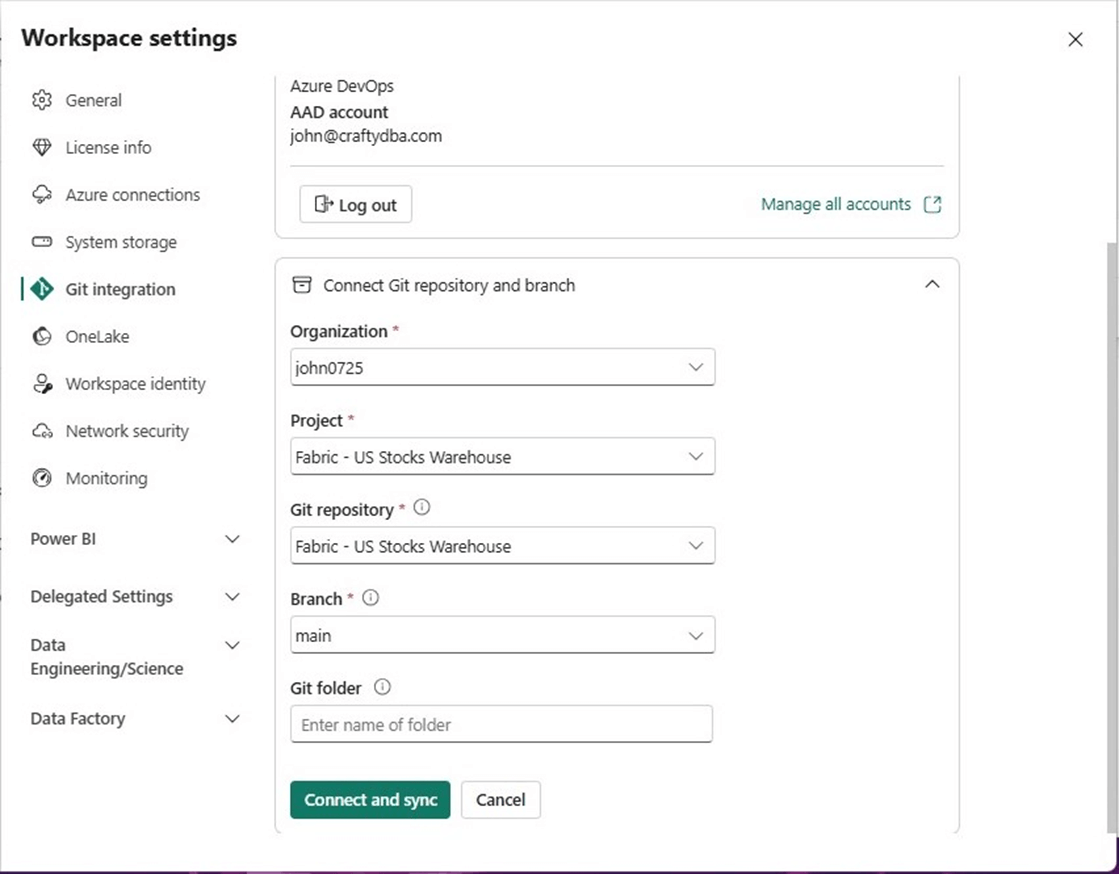
Task: Click the OneLake icon in sidebar
Action: [x=42, y=337]
